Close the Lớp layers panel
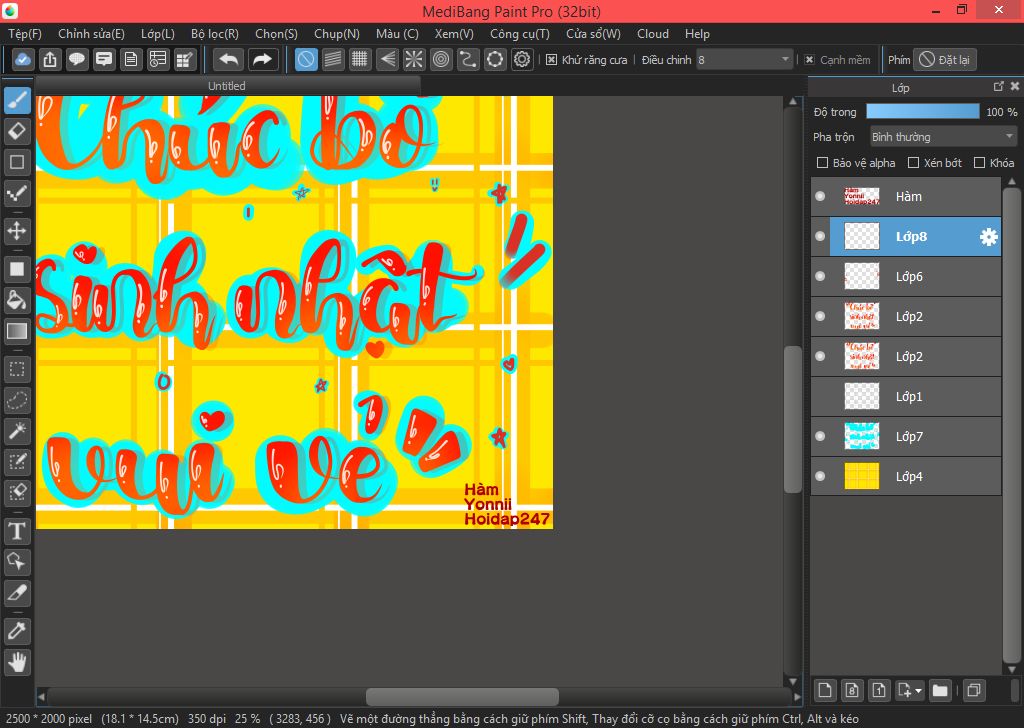The height and width of the screenshot is (728, 1024). (x=1014, y=86)
